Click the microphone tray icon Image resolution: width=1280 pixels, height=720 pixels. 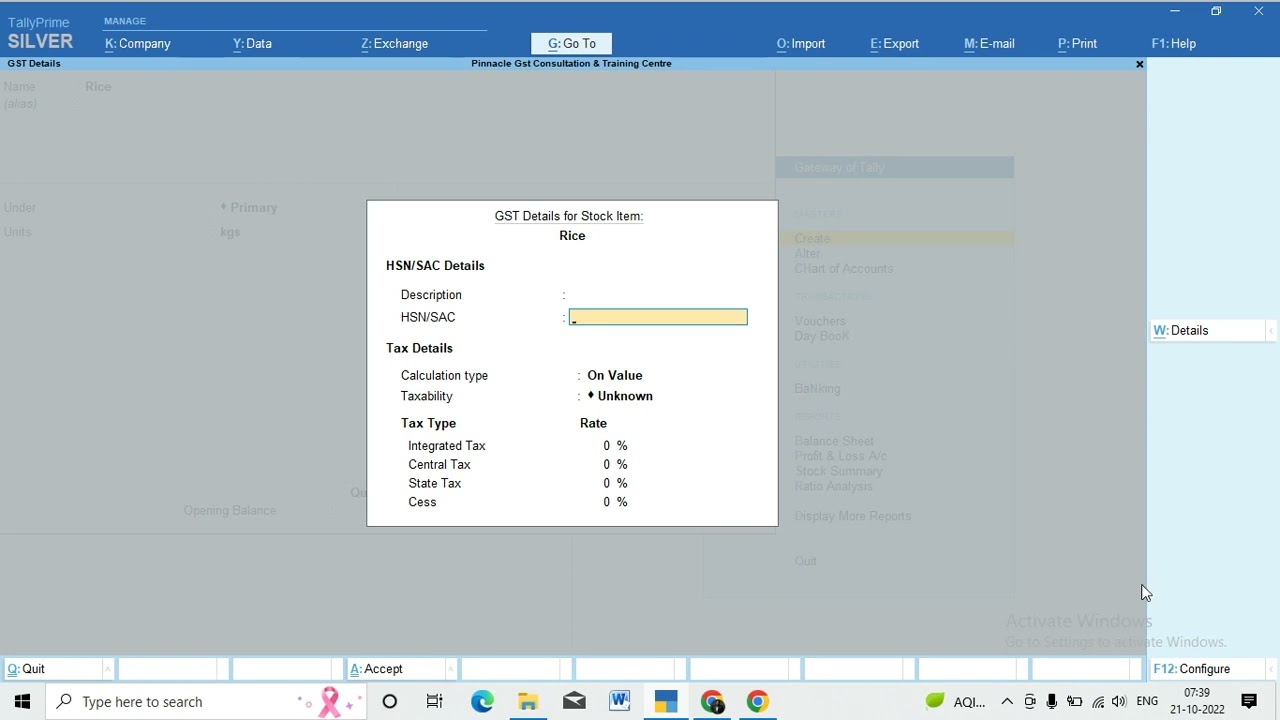[1052, 702]
